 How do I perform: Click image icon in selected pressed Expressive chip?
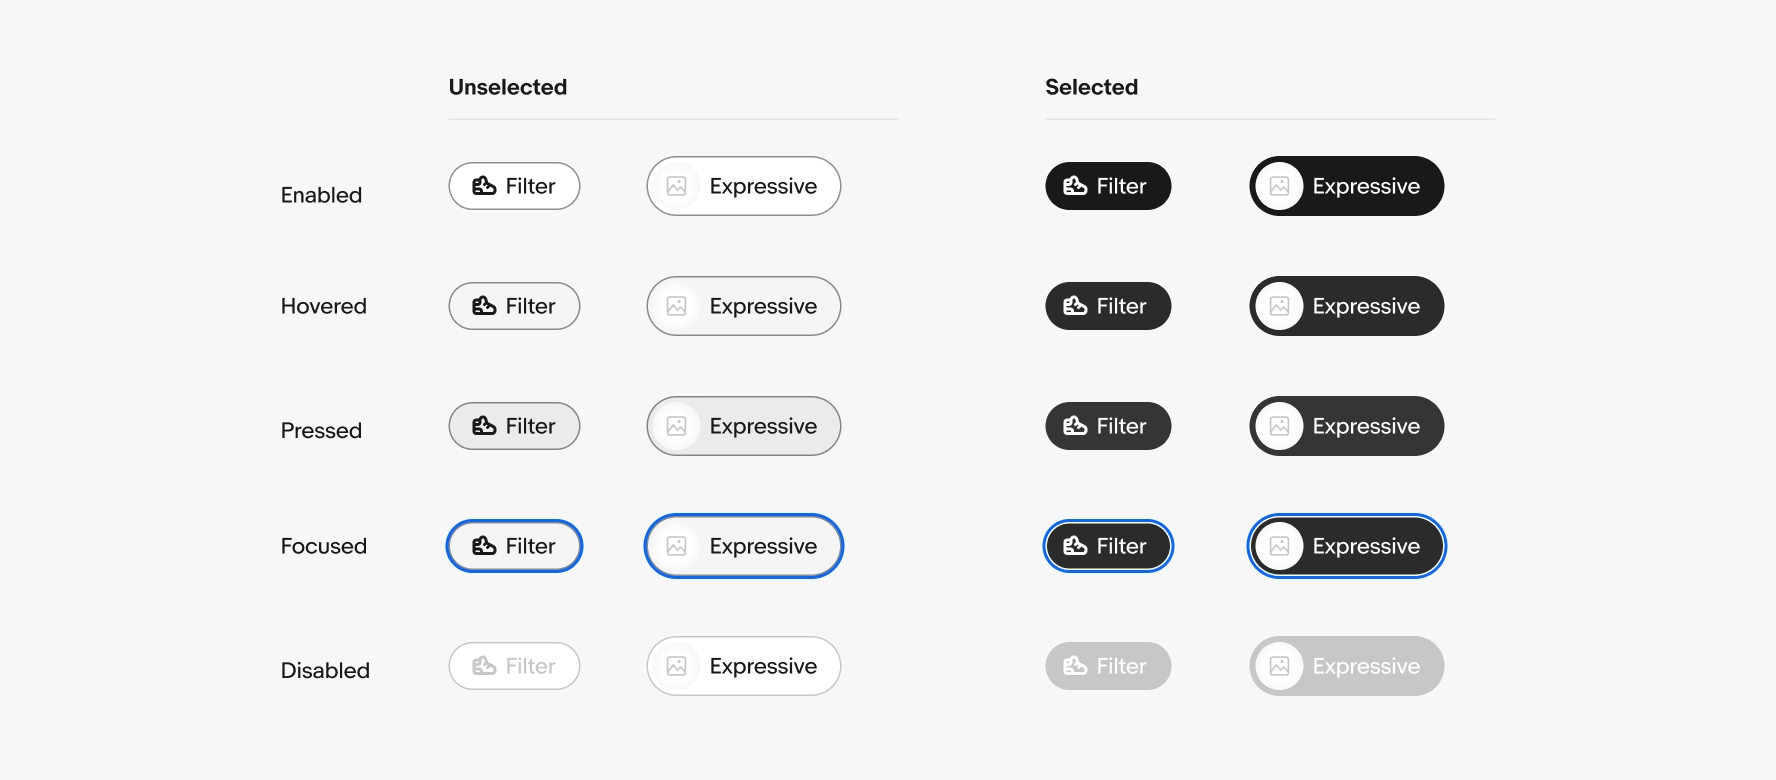[1279, 426]
